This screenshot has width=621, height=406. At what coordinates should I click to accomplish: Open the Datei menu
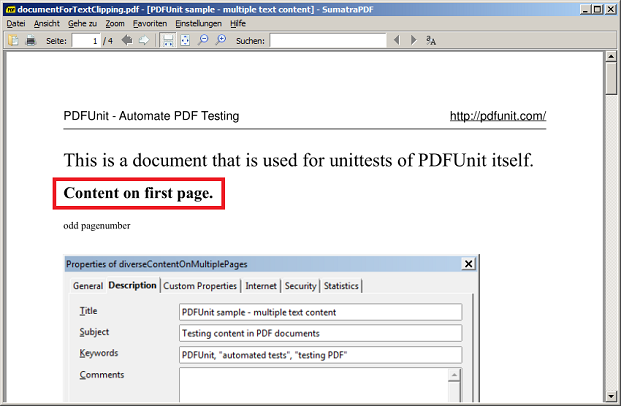click(17, 23)
